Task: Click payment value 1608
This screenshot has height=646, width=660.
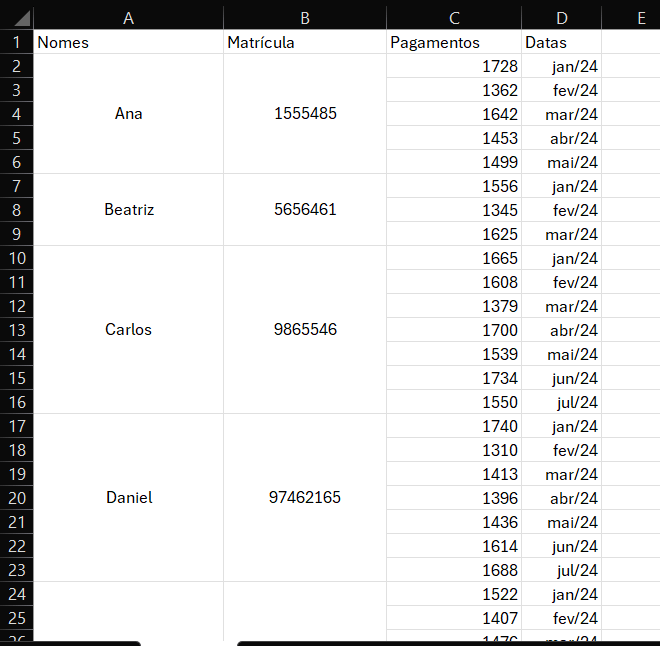Action: [x=454, y=282]
